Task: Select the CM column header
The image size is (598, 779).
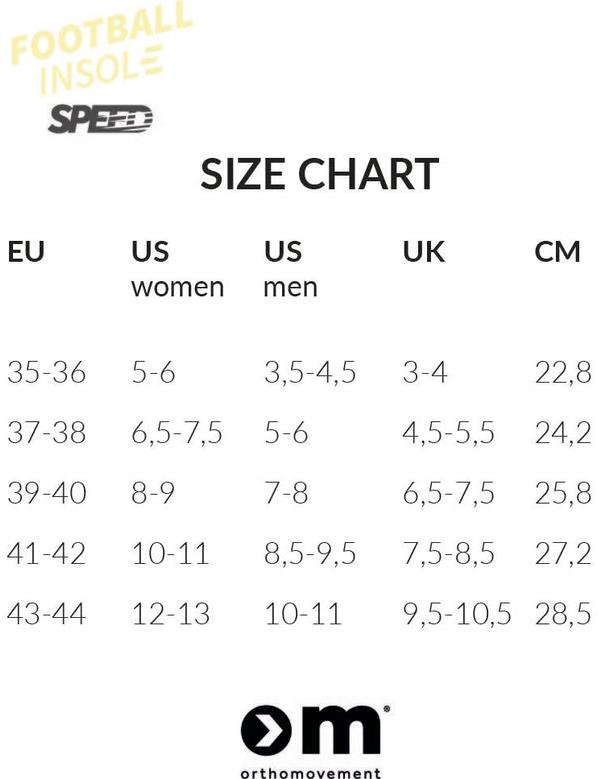Action: point(557,251)
